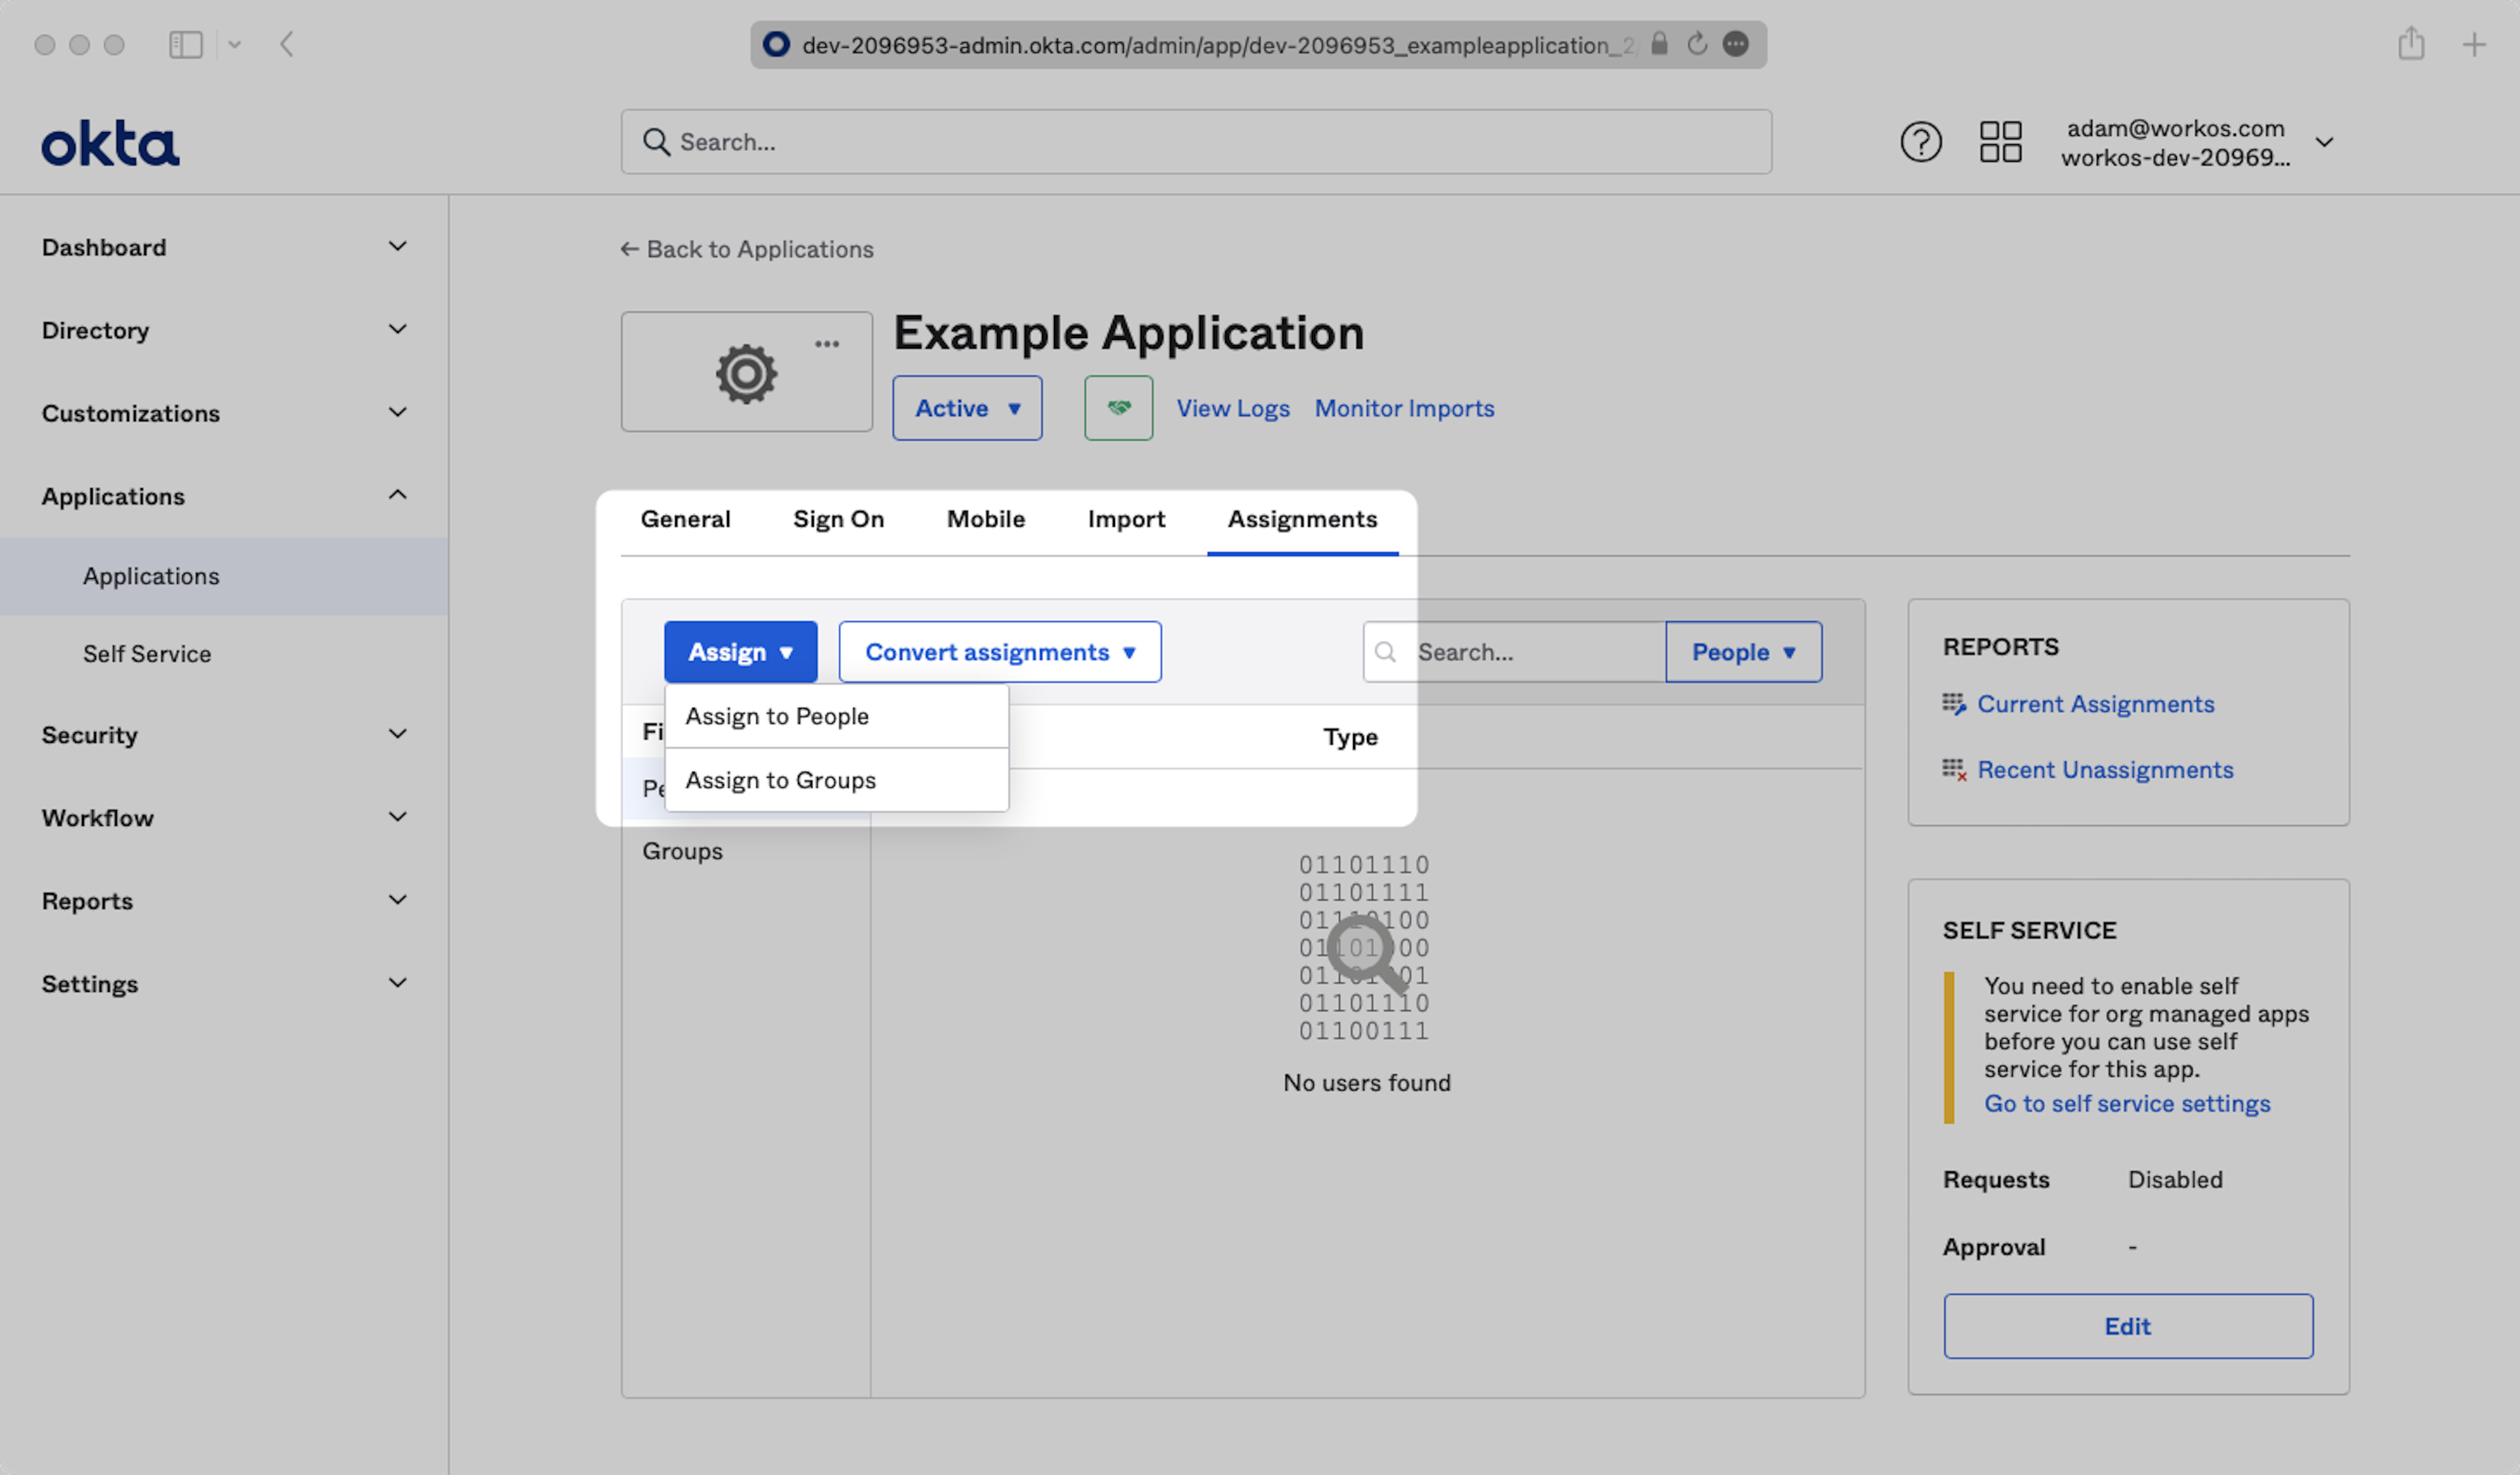Viewport: 2520px width, 1475px height.
Task: Click the browser share icon
Action: tap(2410, 44)
